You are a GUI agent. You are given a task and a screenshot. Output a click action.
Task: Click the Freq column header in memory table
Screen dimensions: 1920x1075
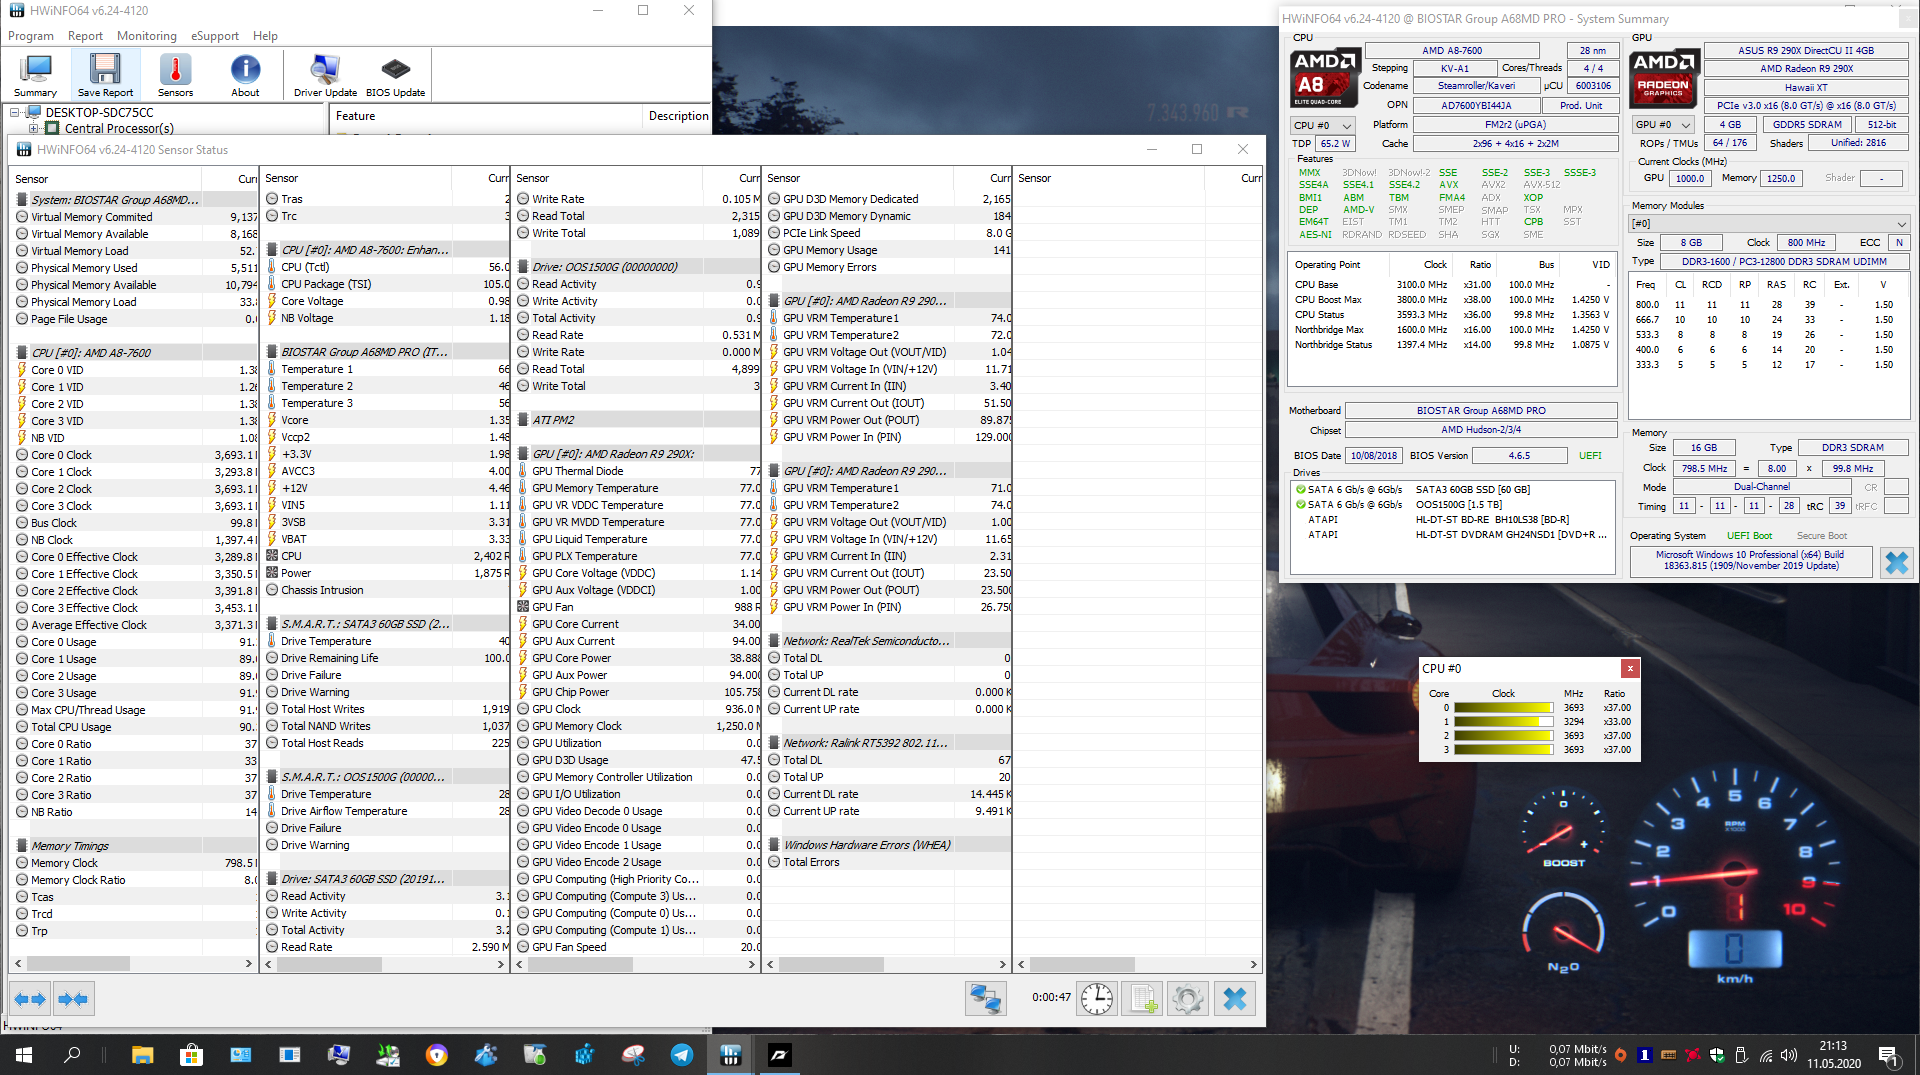1645,285
